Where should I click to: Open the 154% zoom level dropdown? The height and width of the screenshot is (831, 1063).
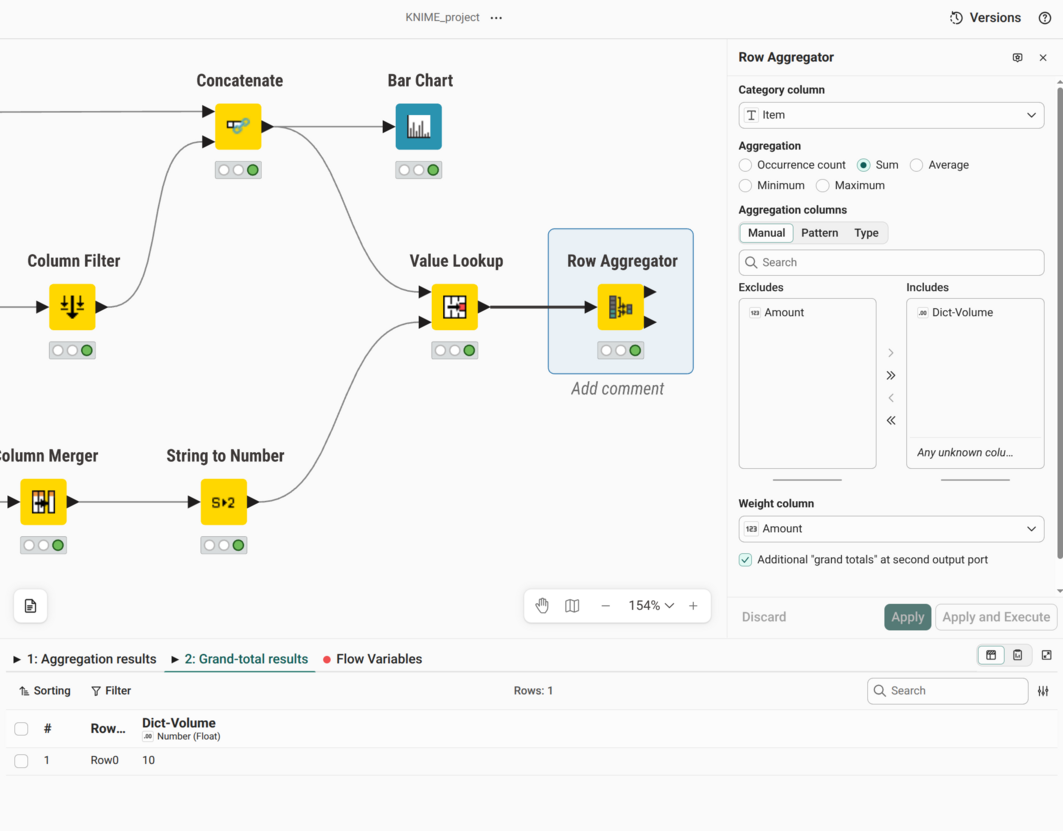point(651,605)
